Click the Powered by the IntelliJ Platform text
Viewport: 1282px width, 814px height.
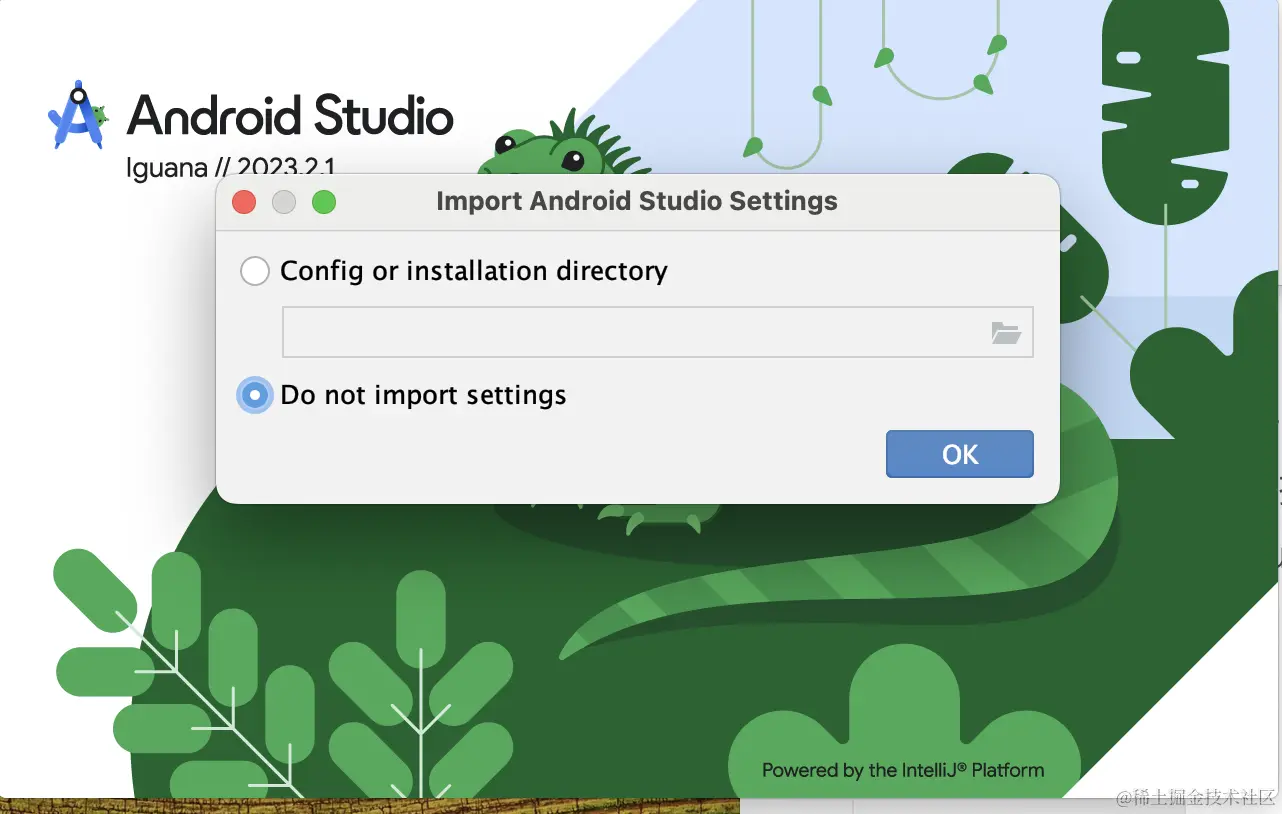pos(902,770)
